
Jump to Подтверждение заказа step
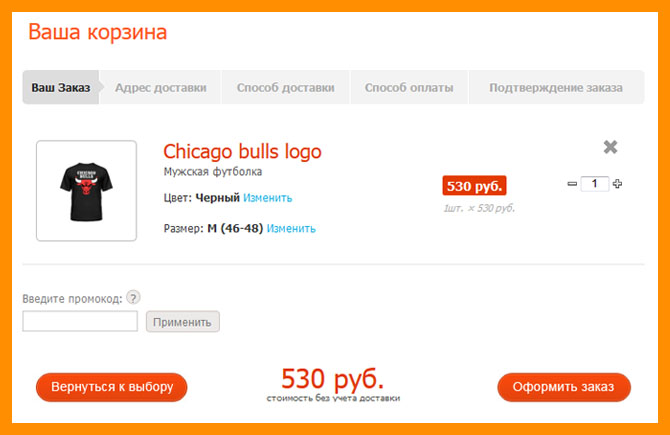coord(556,88)
